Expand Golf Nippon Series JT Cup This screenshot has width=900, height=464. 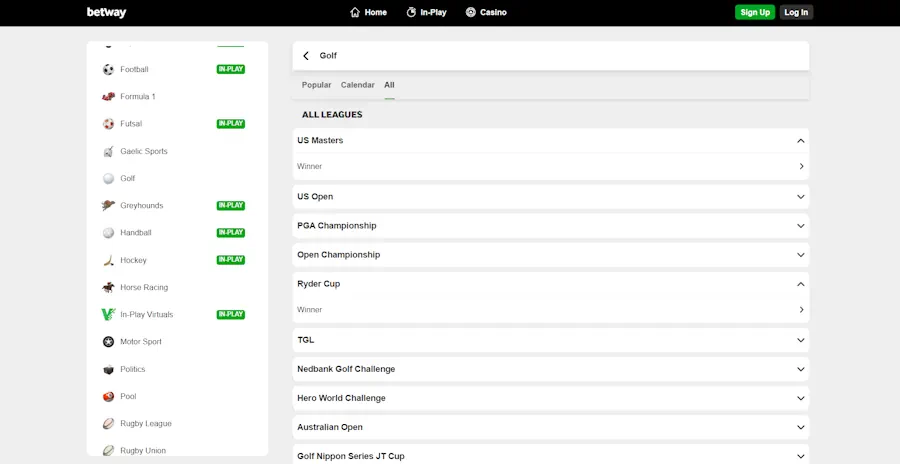[x=801, y=457]
